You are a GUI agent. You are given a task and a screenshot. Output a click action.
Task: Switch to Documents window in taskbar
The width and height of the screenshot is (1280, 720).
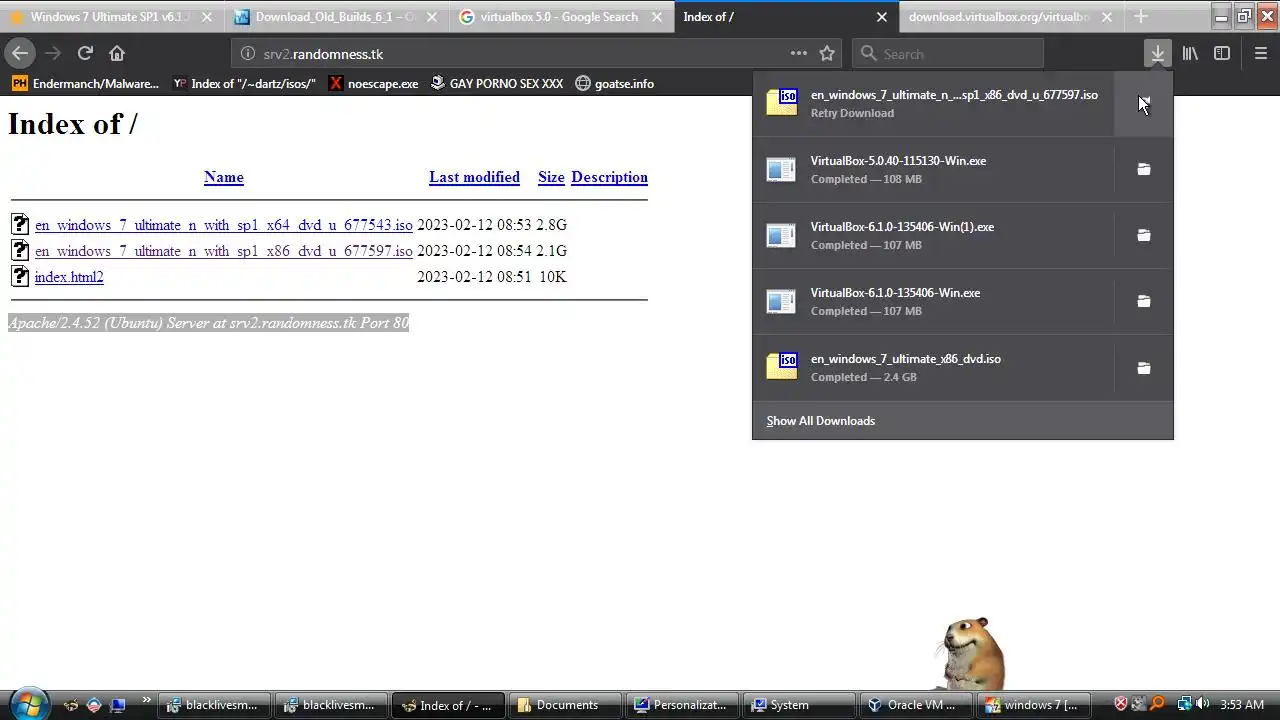(x=567, y=705)
